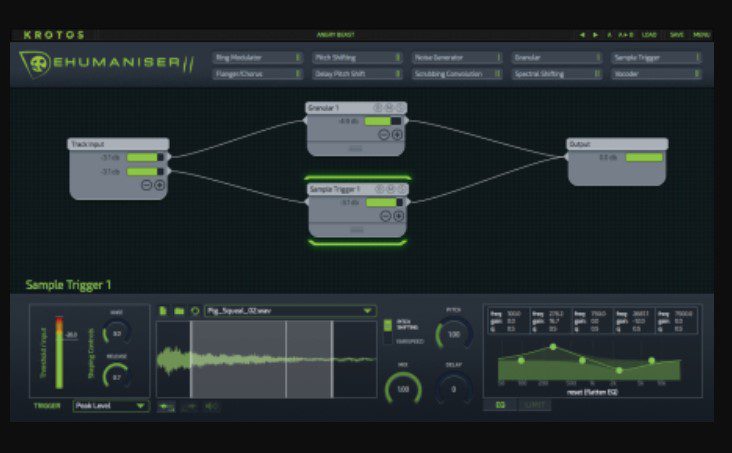732x453 pixels.
Task: Add a Sample Trigger module from the module bar
Action: [x=656, y=57]
